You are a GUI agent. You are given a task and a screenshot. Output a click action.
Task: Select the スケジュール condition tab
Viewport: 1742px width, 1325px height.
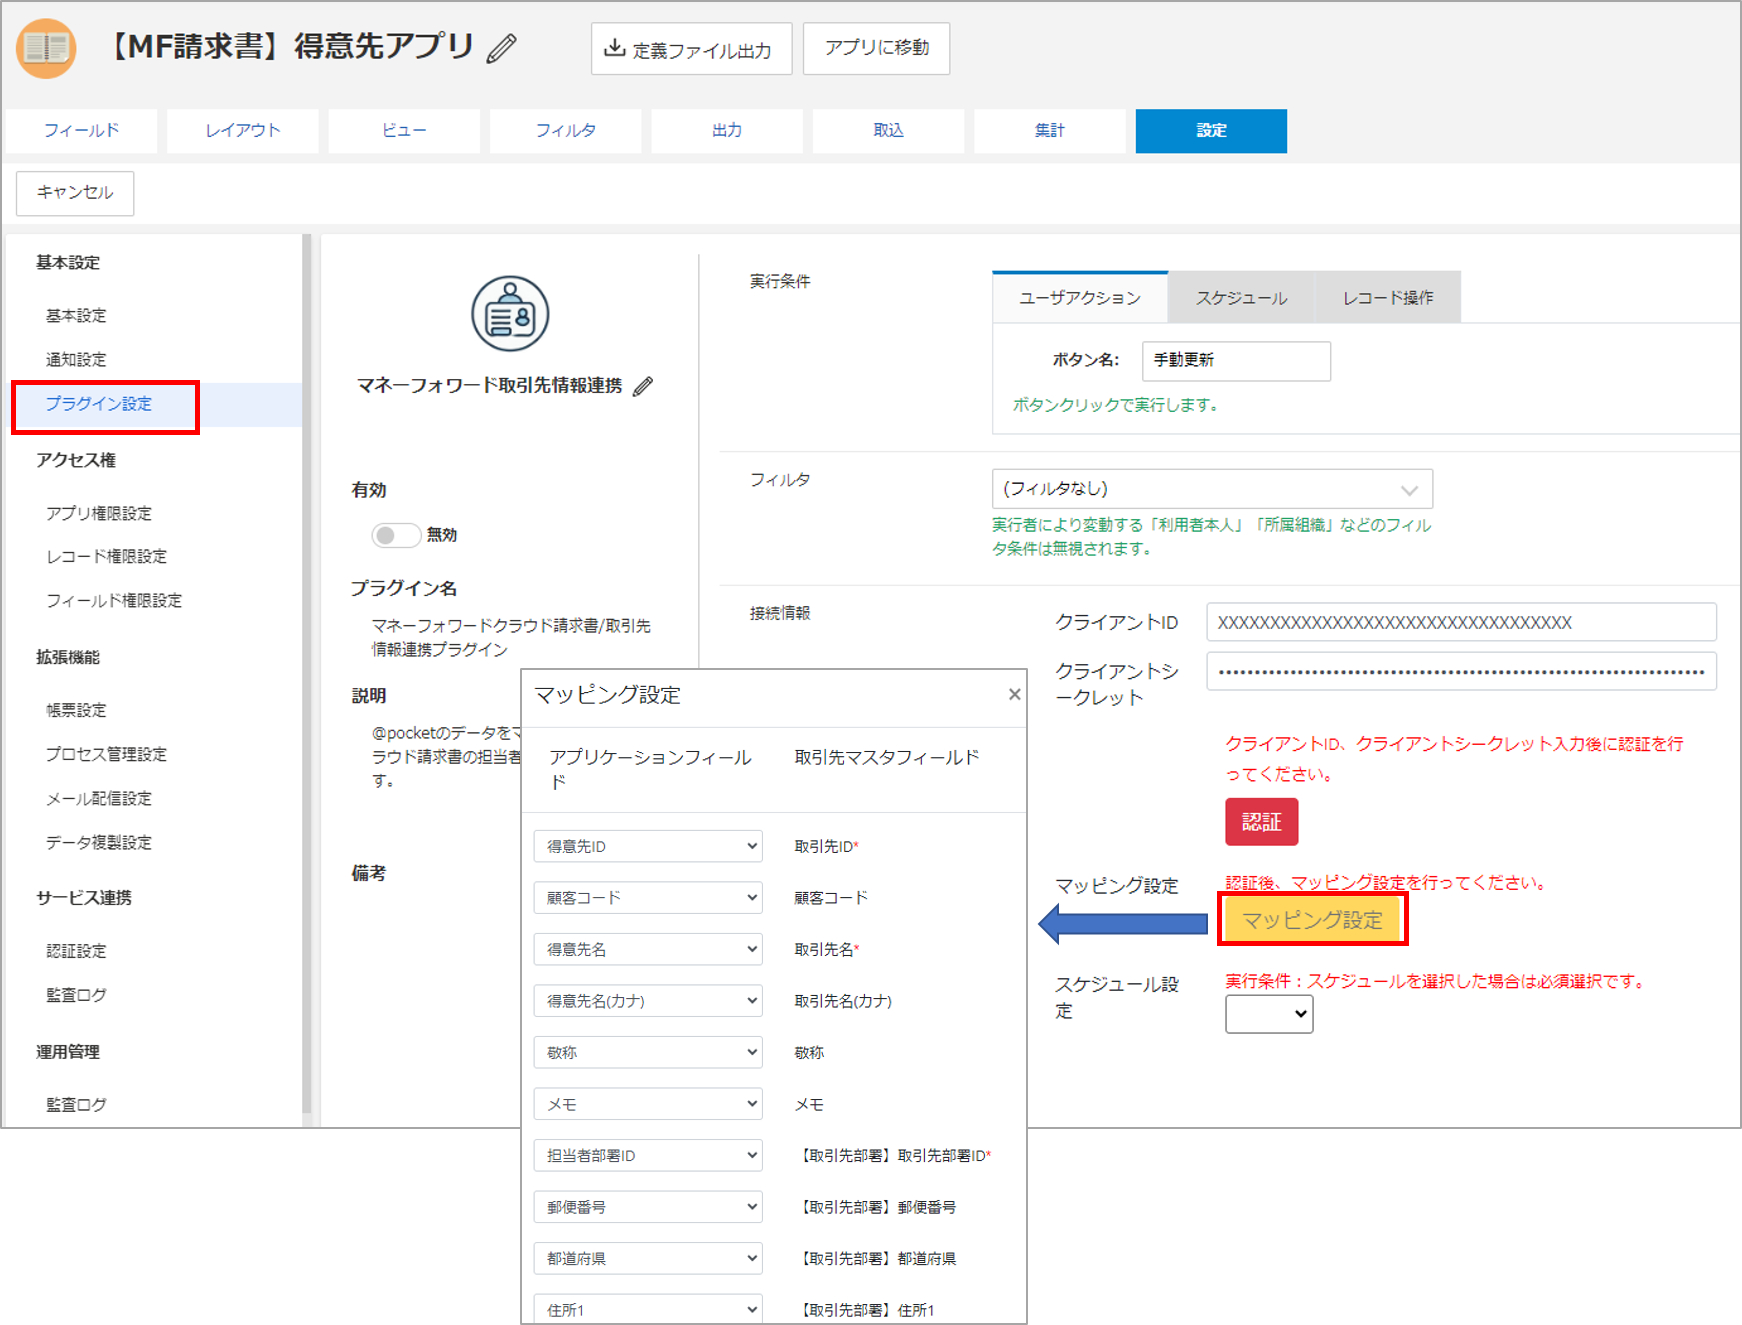[x=1241, y=298]
